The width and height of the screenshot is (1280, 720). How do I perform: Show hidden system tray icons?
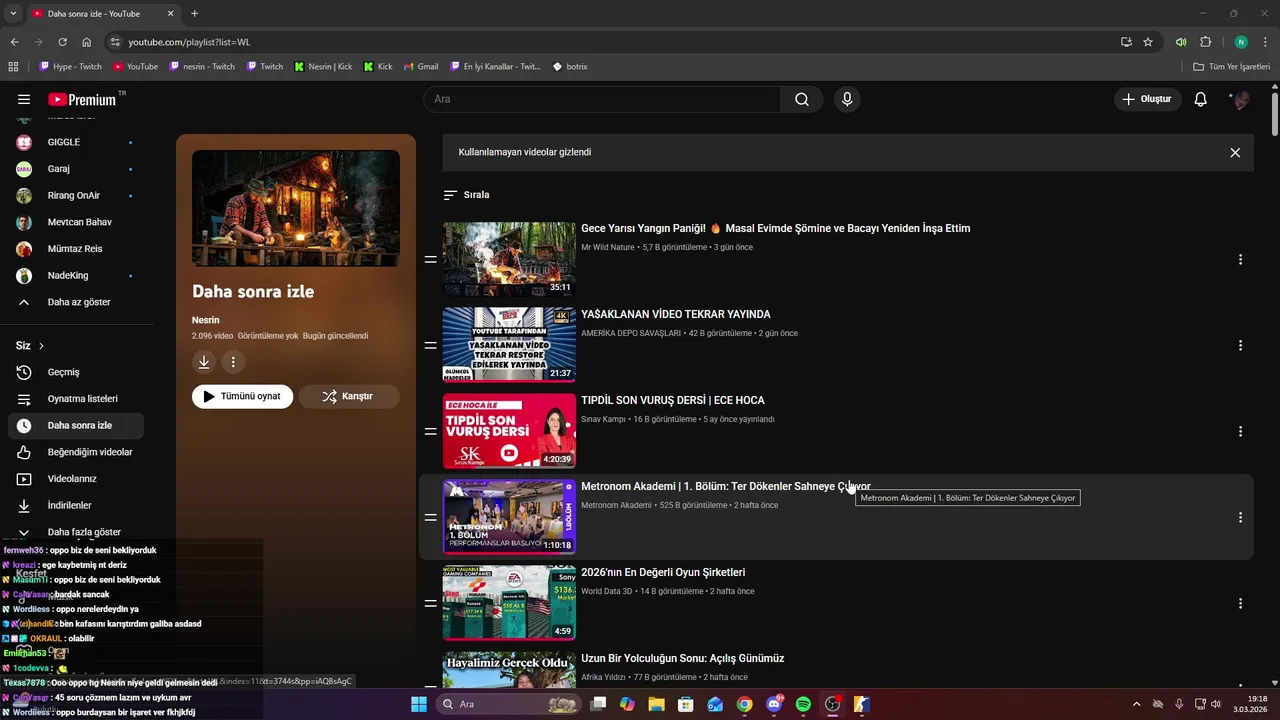point(1136,704)
